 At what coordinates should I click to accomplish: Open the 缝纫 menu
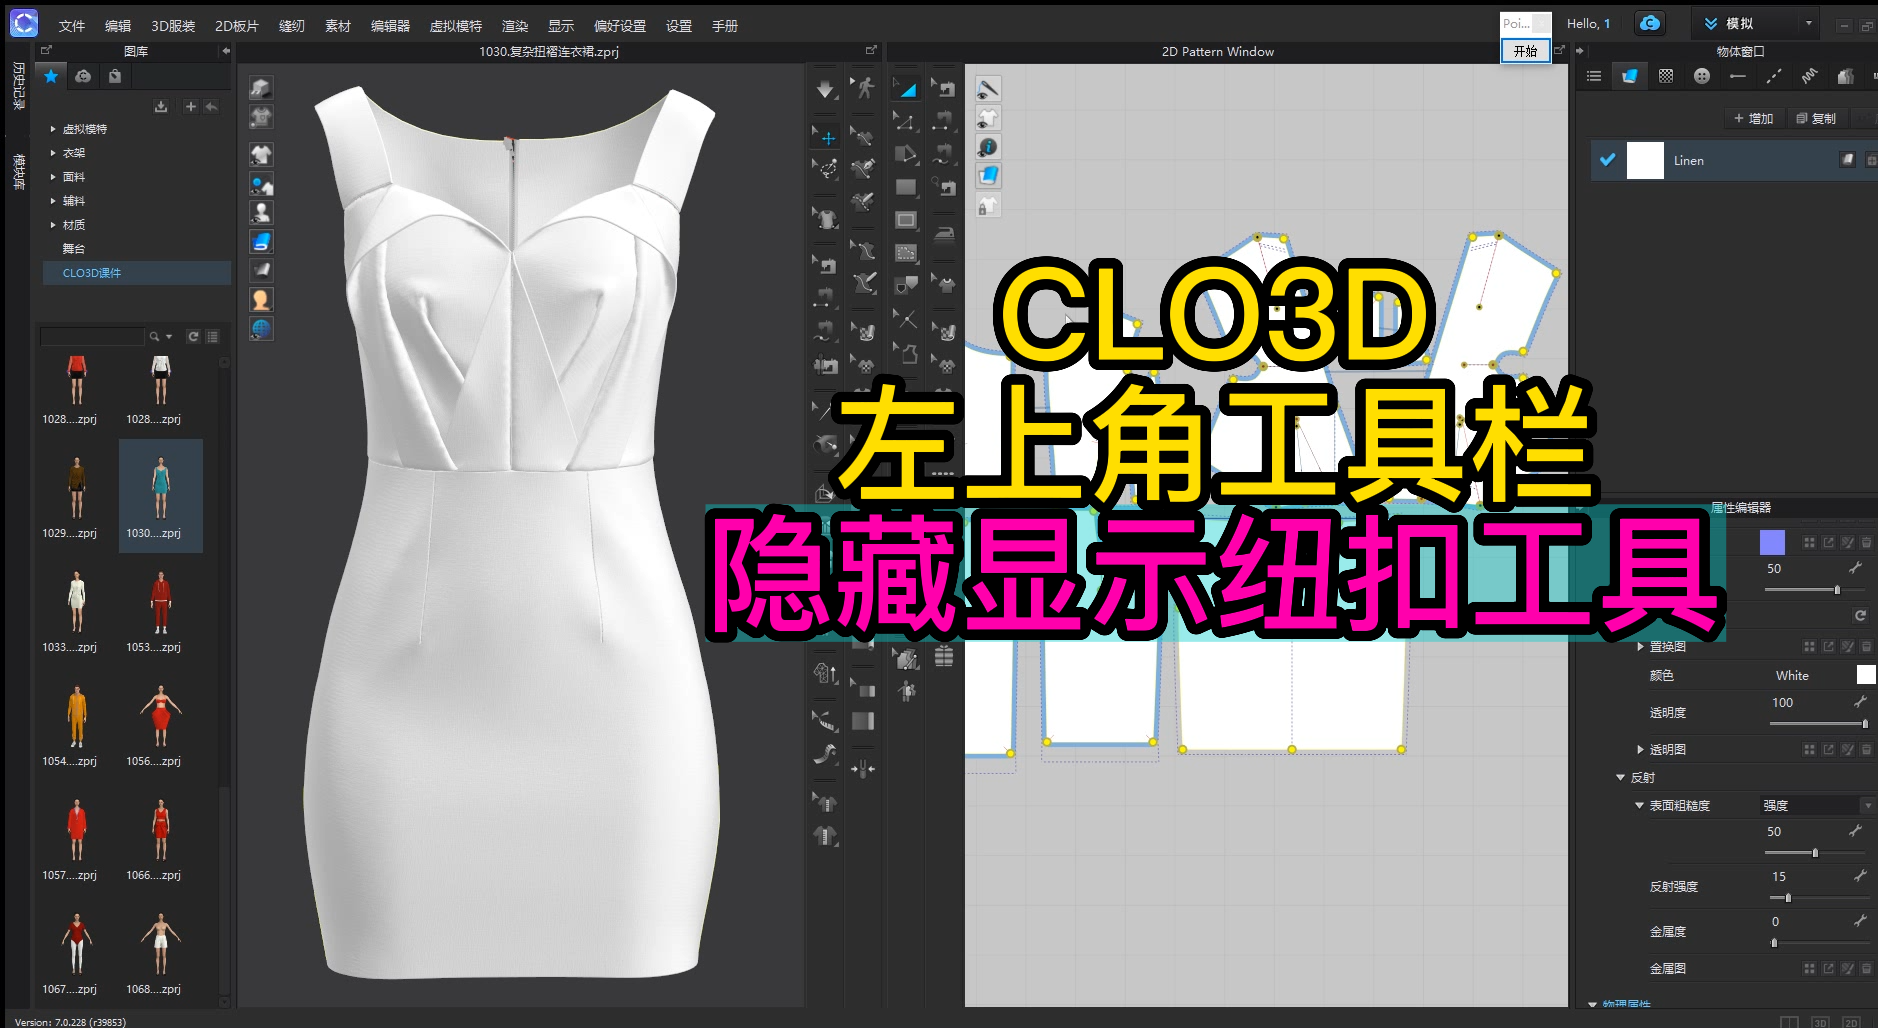[x=291, y=26]
